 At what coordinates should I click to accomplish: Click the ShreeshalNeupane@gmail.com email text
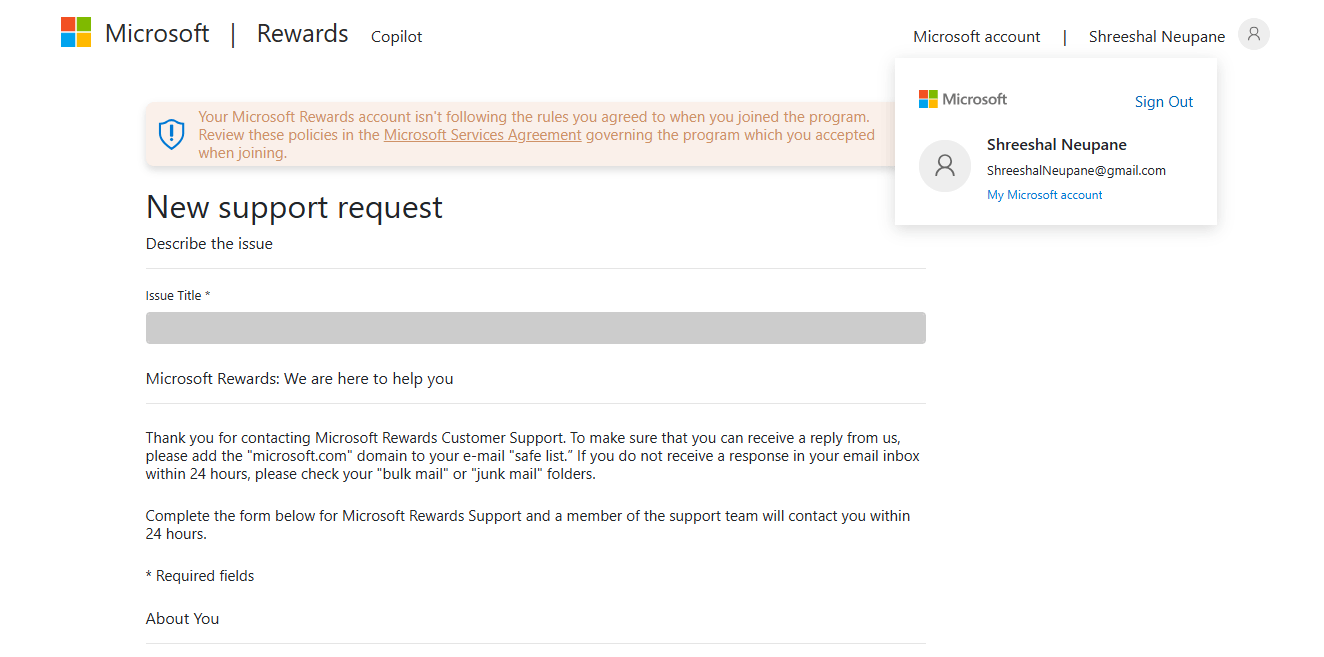1077,170
